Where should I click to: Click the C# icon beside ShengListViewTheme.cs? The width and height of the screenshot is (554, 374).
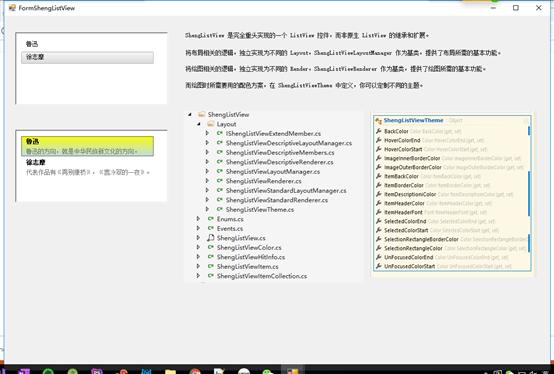coord(220,209)
